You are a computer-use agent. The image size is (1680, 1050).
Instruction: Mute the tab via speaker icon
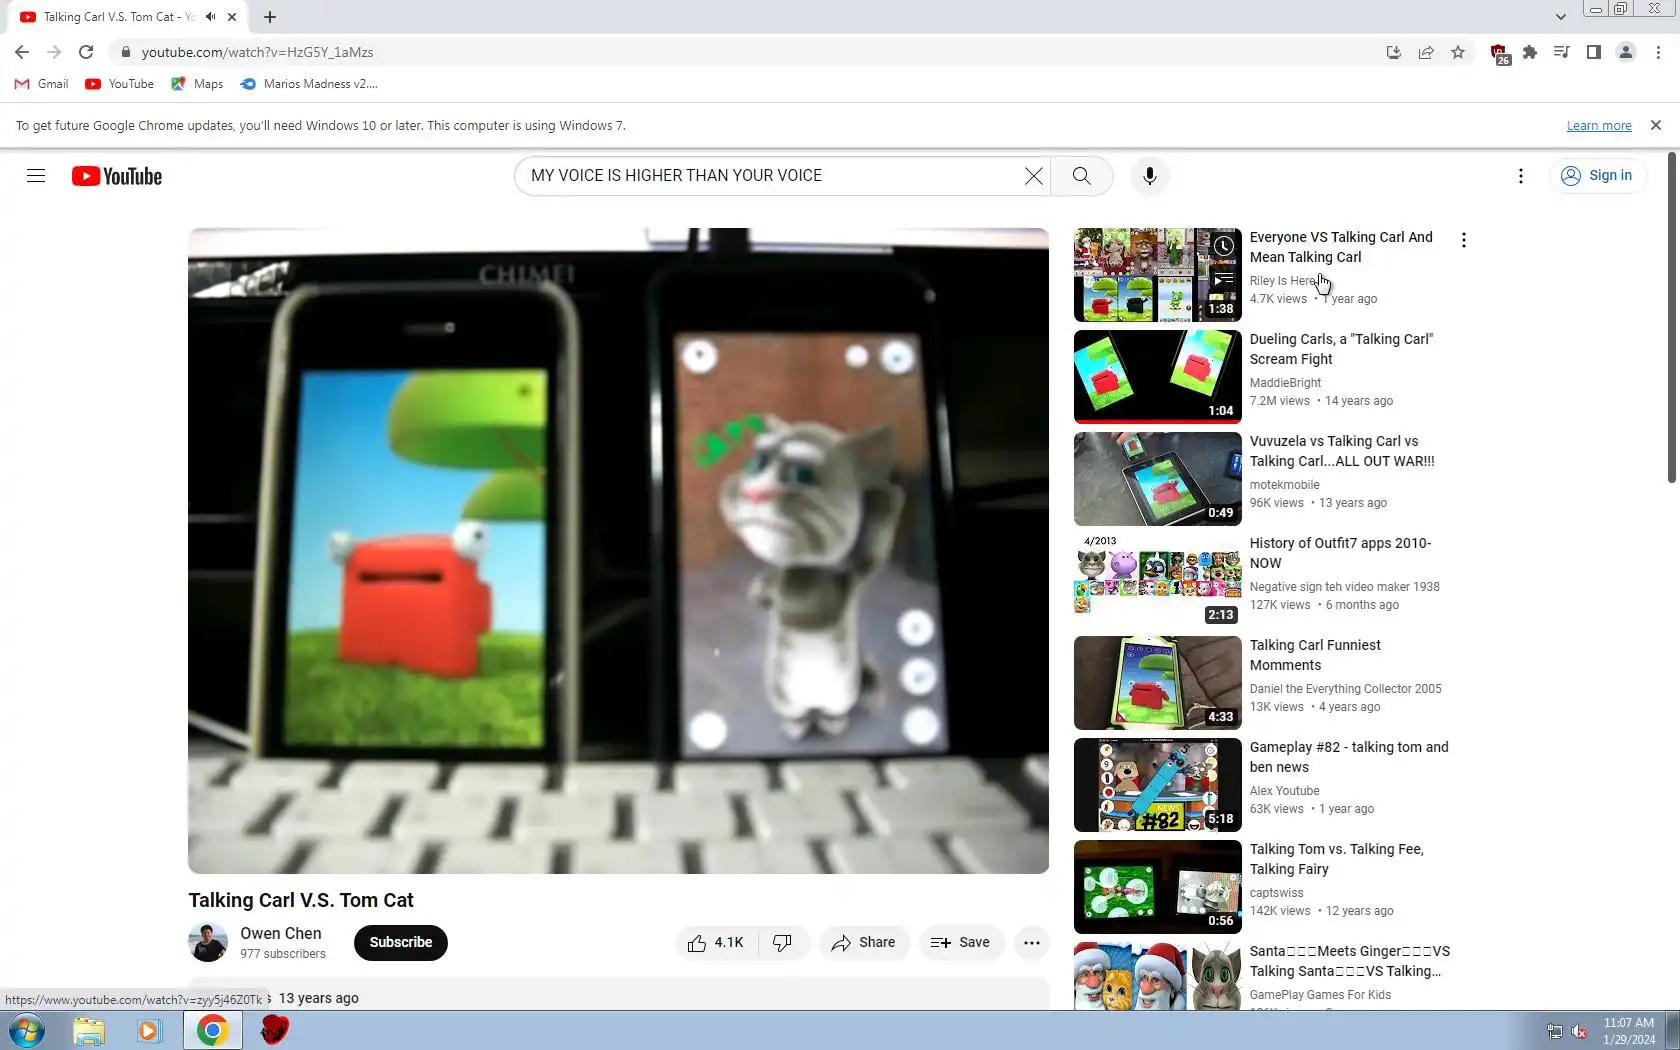[x=211, y=17]
